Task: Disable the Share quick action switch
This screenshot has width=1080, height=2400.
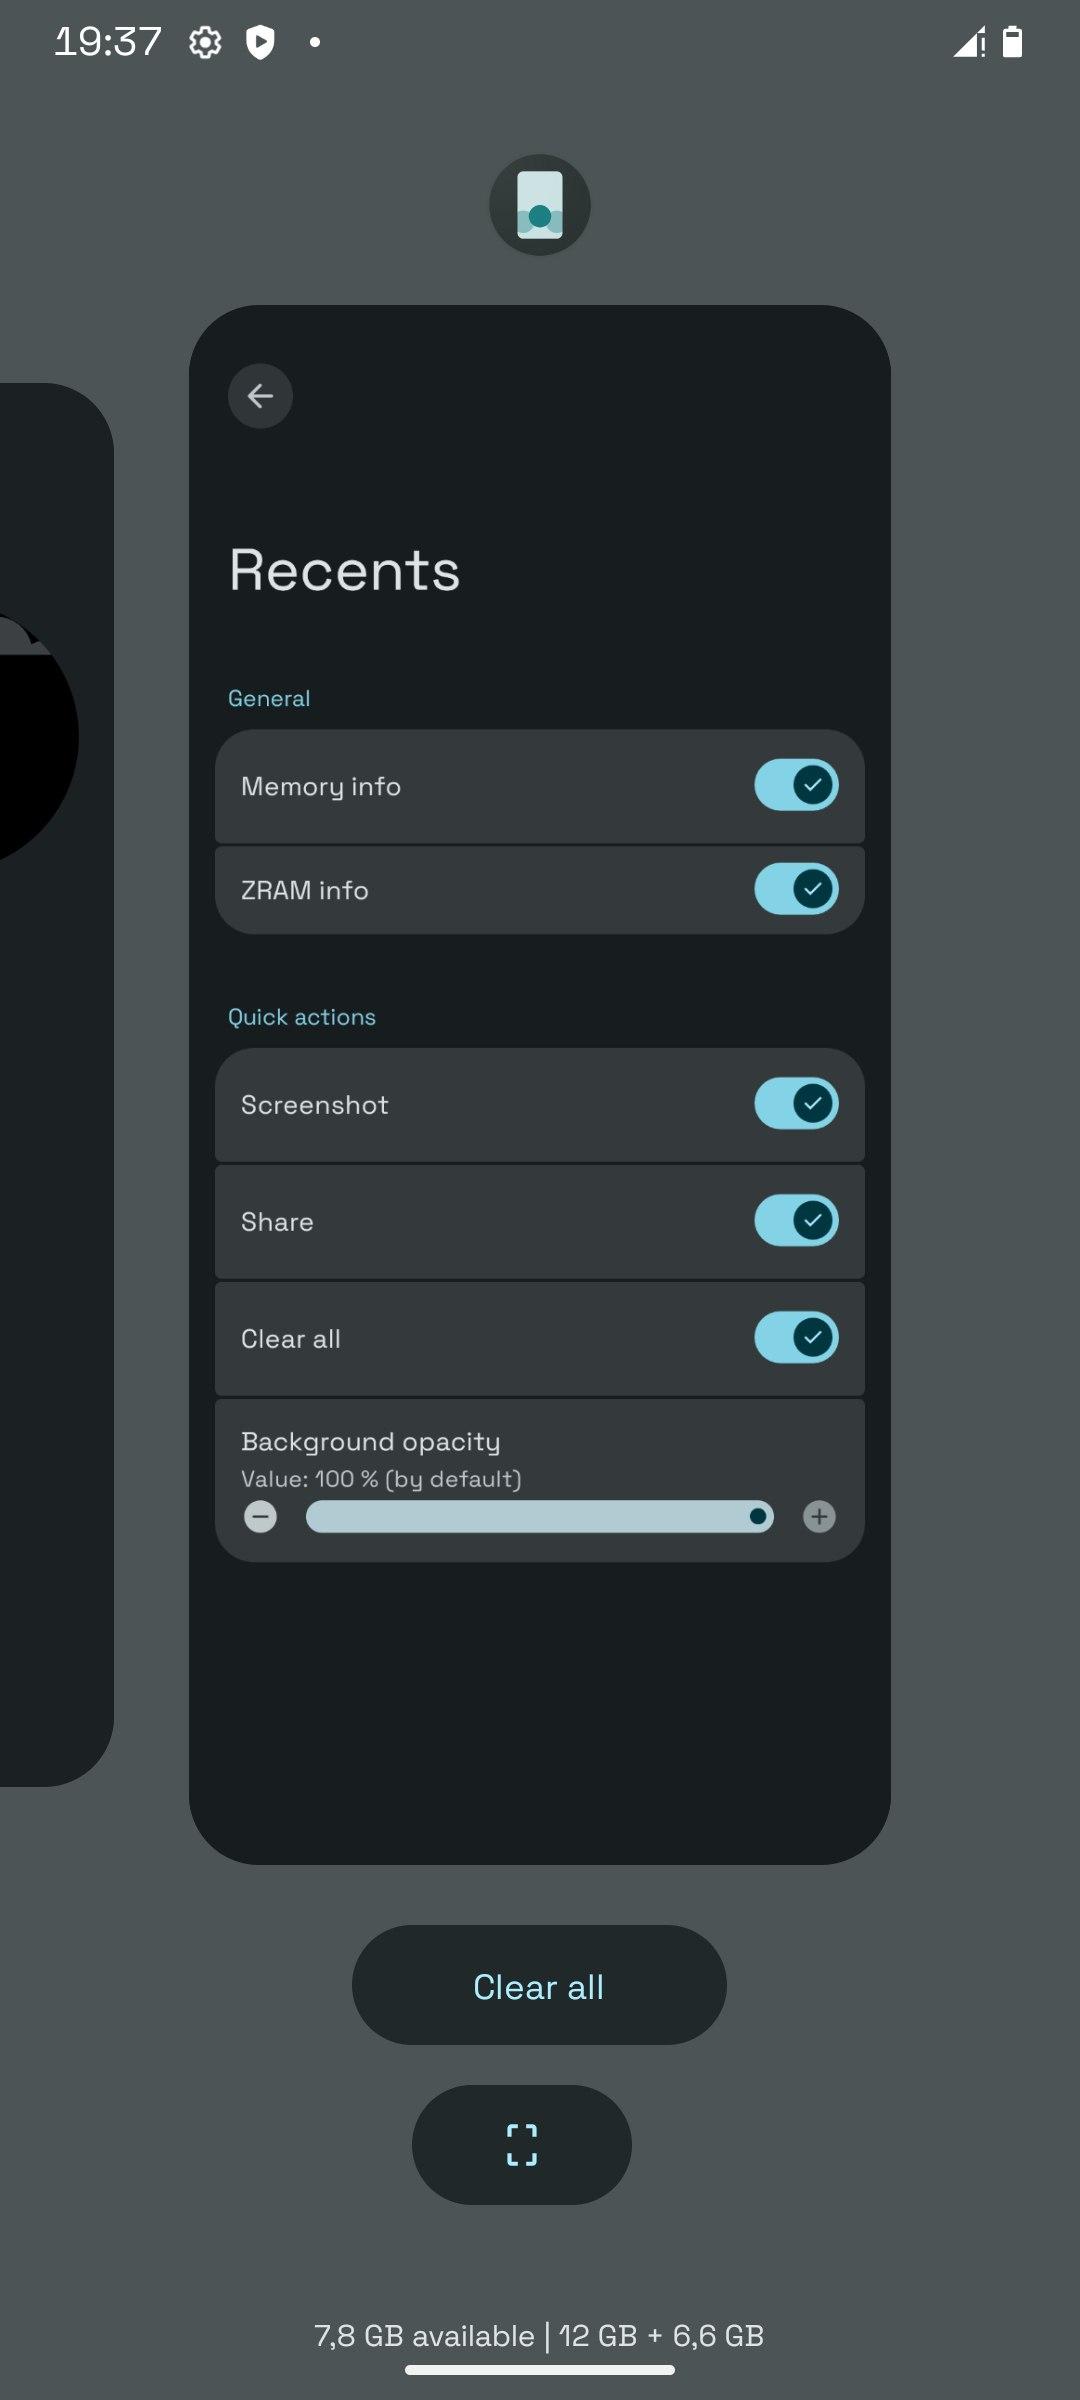Action: [796, 1221]
